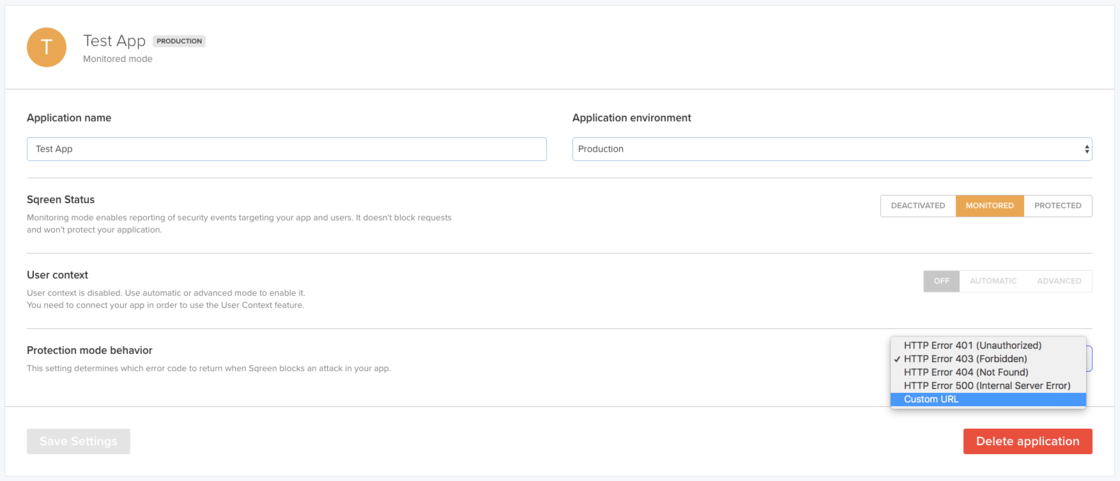Click the Save Settings button
This screenshot has width=1120, height=481.
[x=78, y=441]
